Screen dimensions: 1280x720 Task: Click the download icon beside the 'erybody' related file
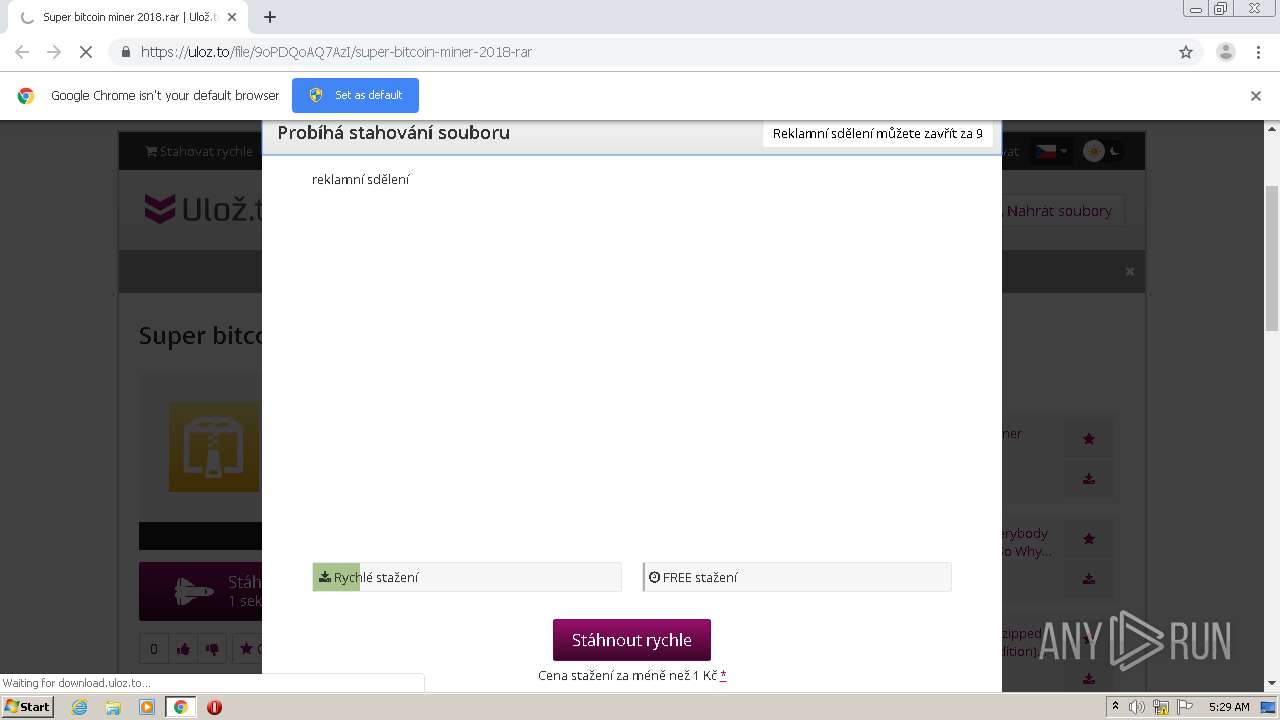1089,579
